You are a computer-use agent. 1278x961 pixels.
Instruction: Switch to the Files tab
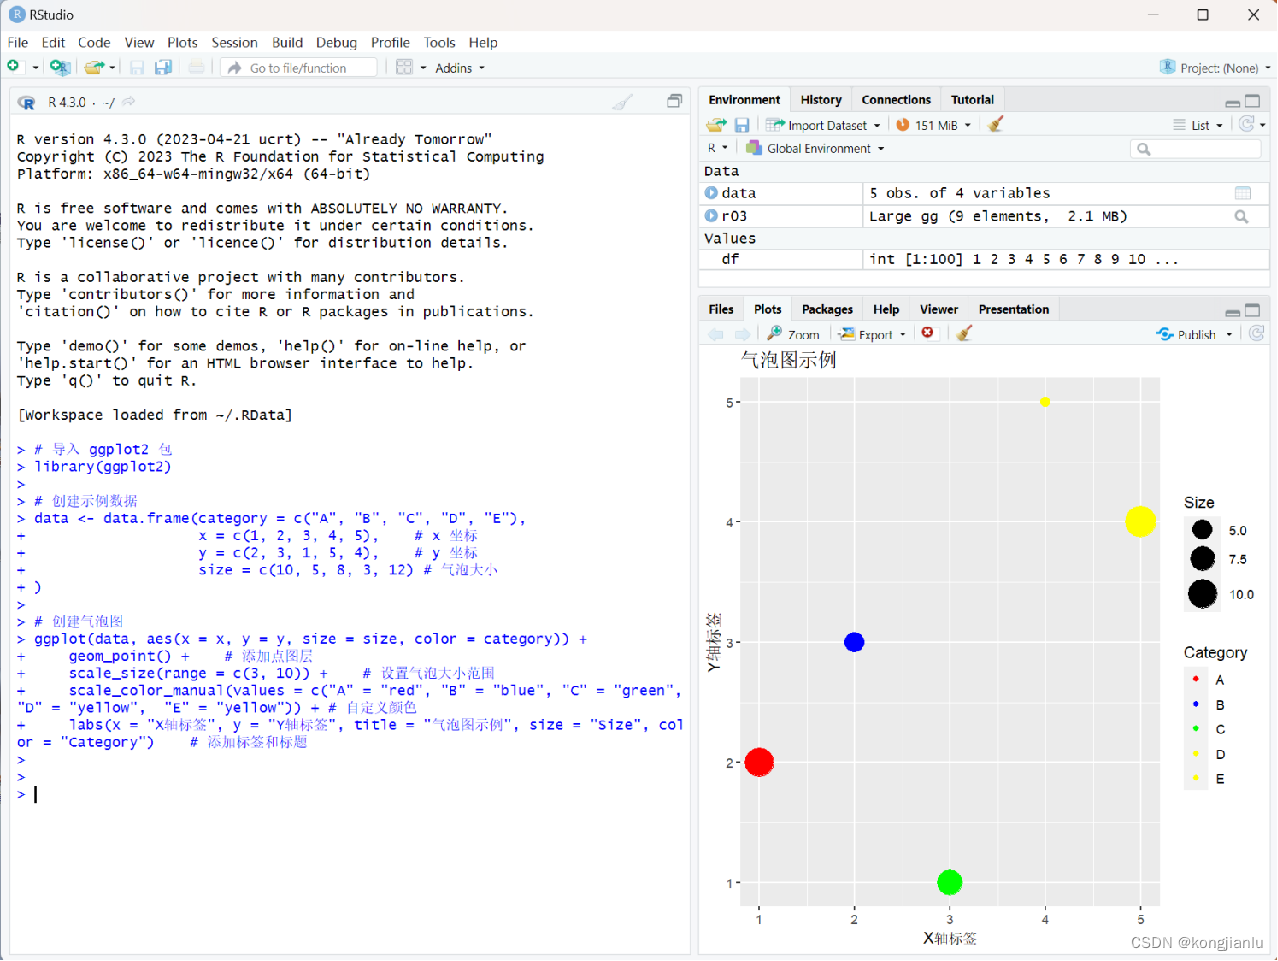pyautogui.click(x=721, y=310)
